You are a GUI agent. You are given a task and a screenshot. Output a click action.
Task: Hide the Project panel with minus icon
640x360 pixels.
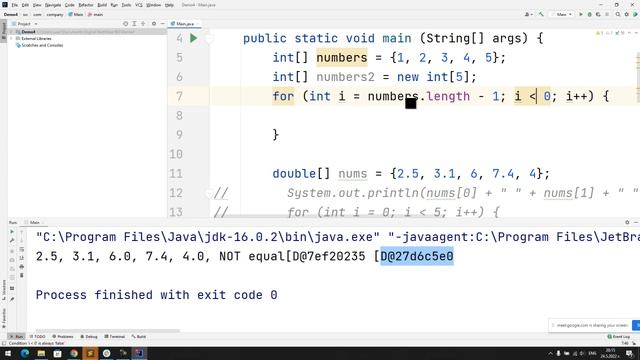[x=162, y=24]
